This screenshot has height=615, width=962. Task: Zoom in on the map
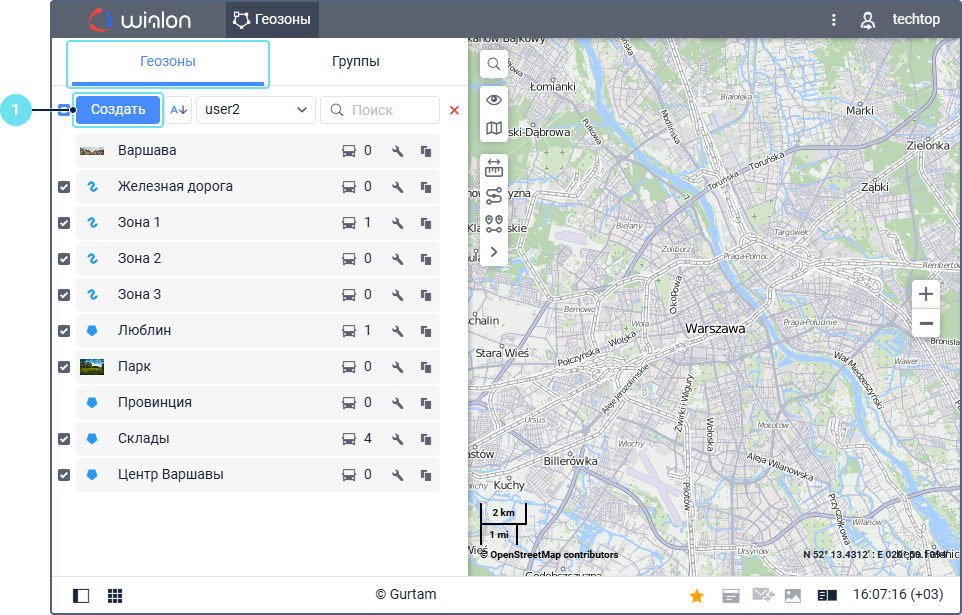926,294
